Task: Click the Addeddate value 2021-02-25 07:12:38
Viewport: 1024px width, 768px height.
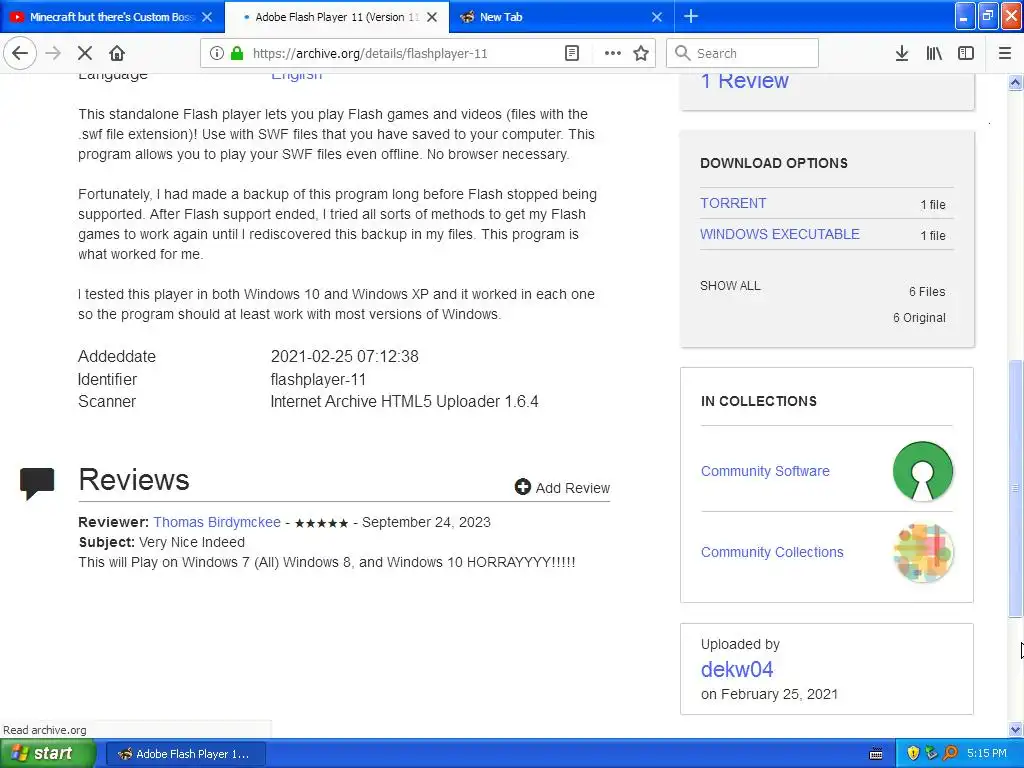Action: click(344, 357)
